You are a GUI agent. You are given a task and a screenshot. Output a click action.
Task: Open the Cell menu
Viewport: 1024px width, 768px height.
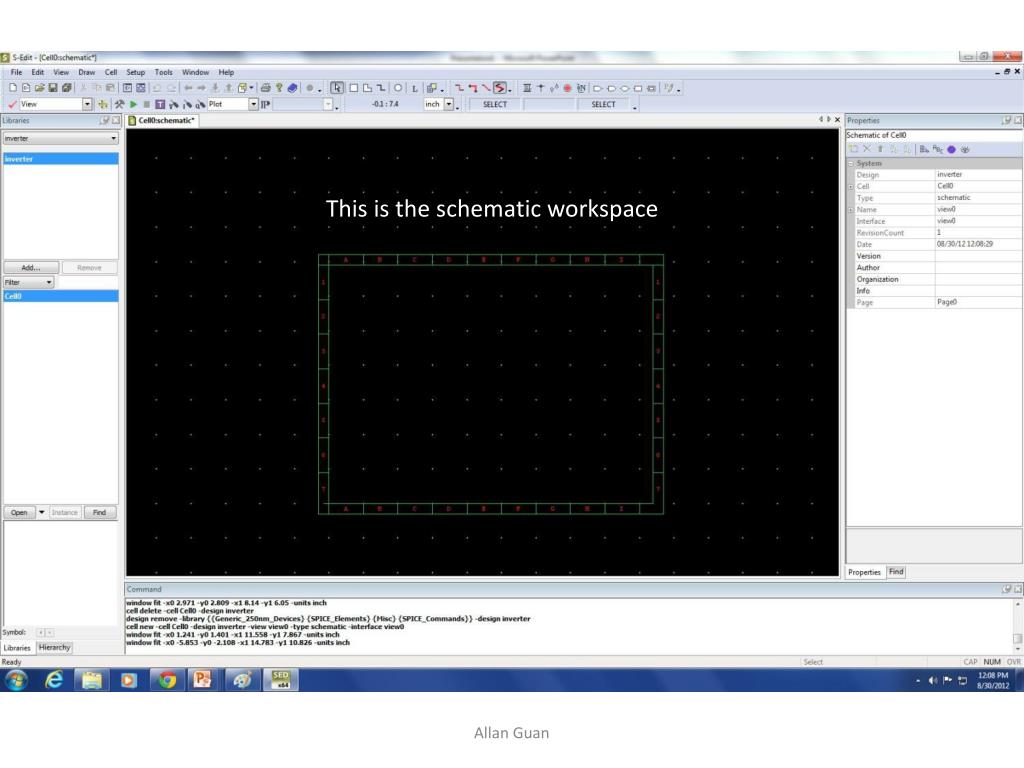111,72
